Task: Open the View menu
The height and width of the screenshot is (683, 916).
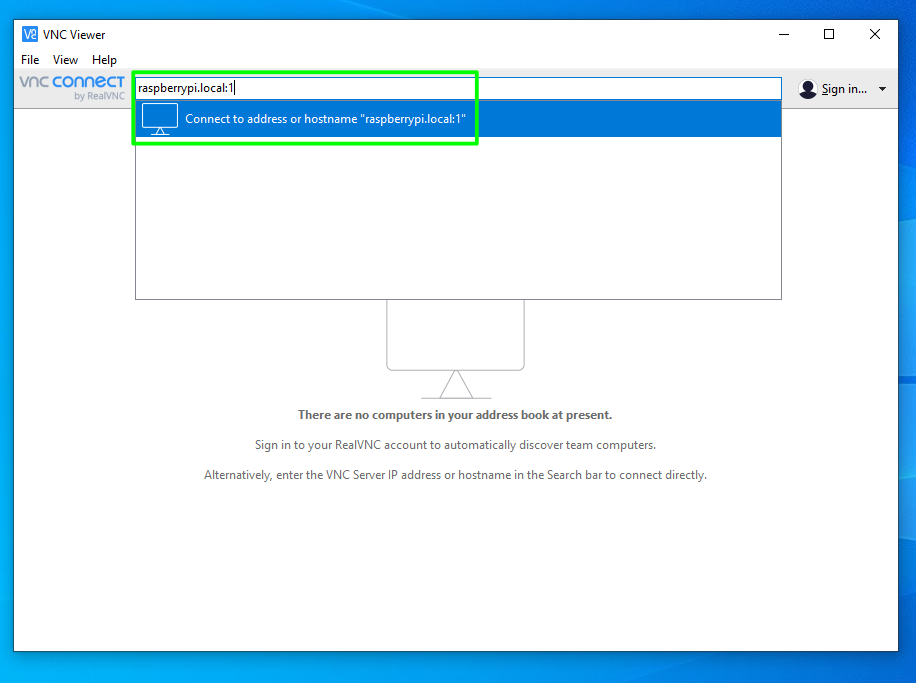Action: pos(65,59)
